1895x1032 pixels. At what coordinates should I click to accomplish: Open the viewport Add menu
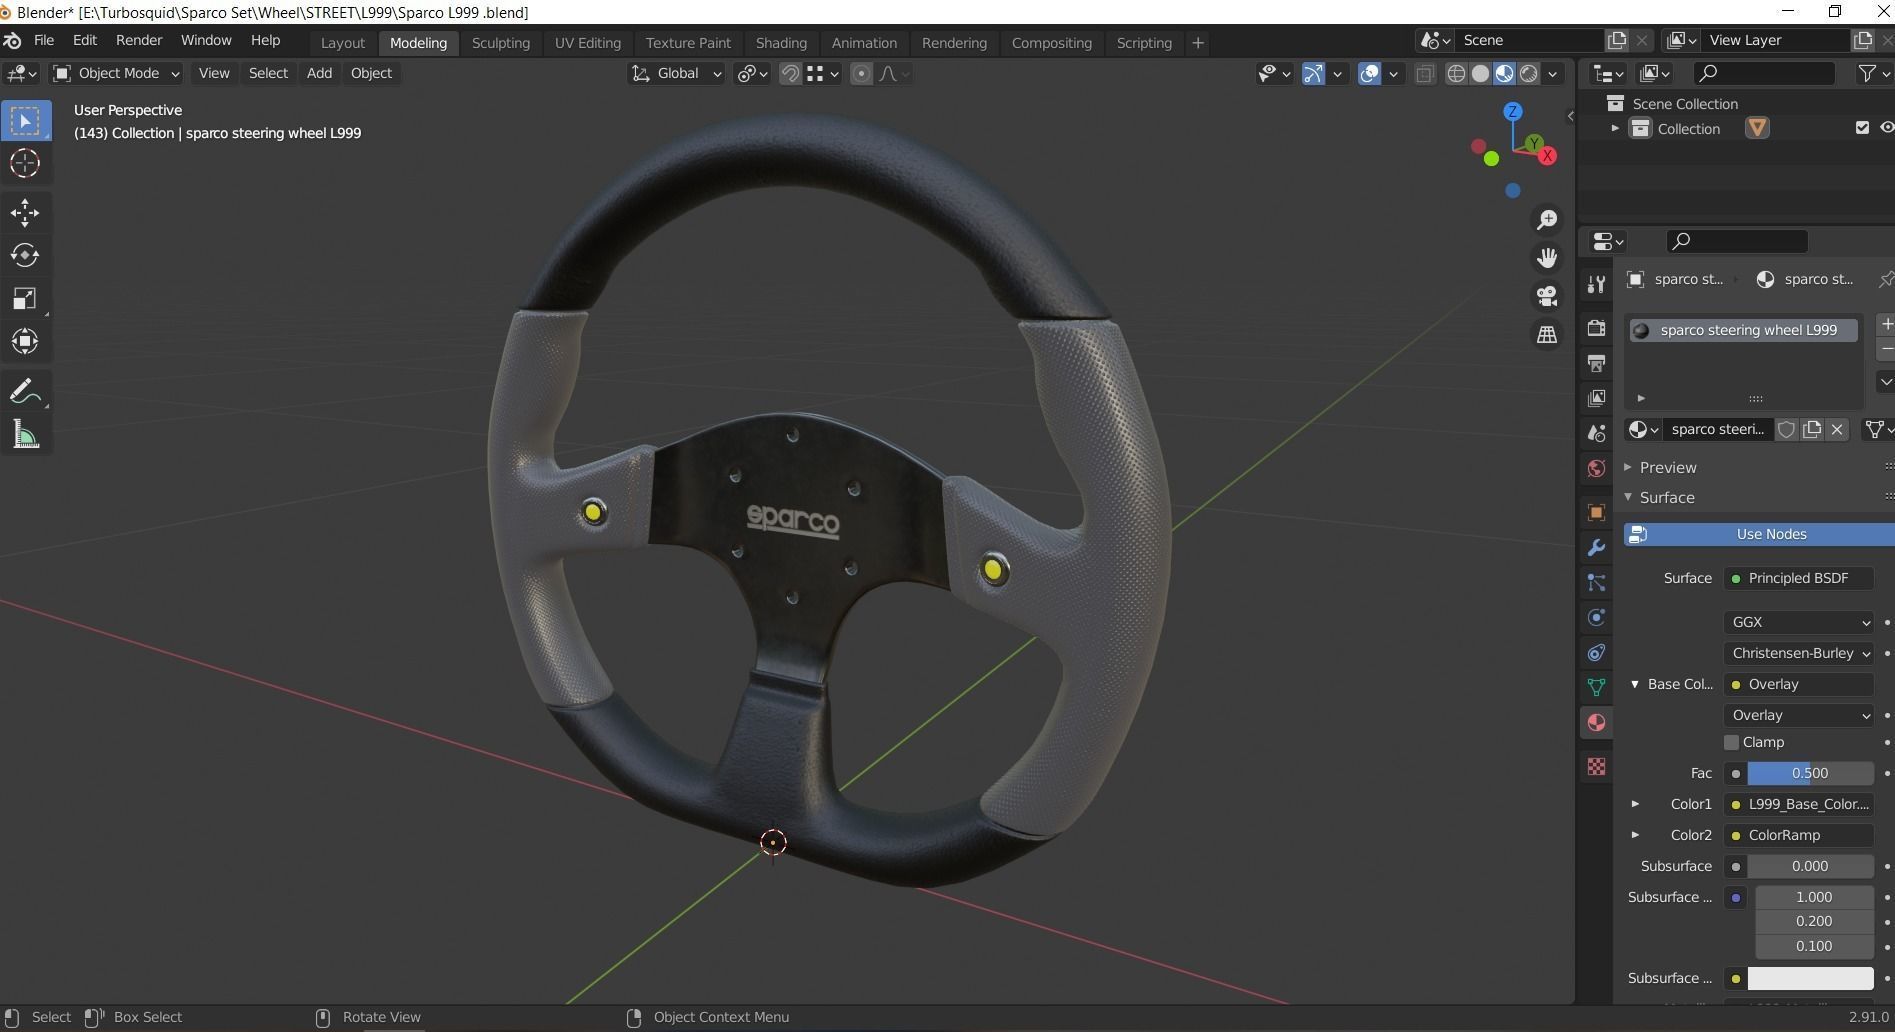point(319,73)
